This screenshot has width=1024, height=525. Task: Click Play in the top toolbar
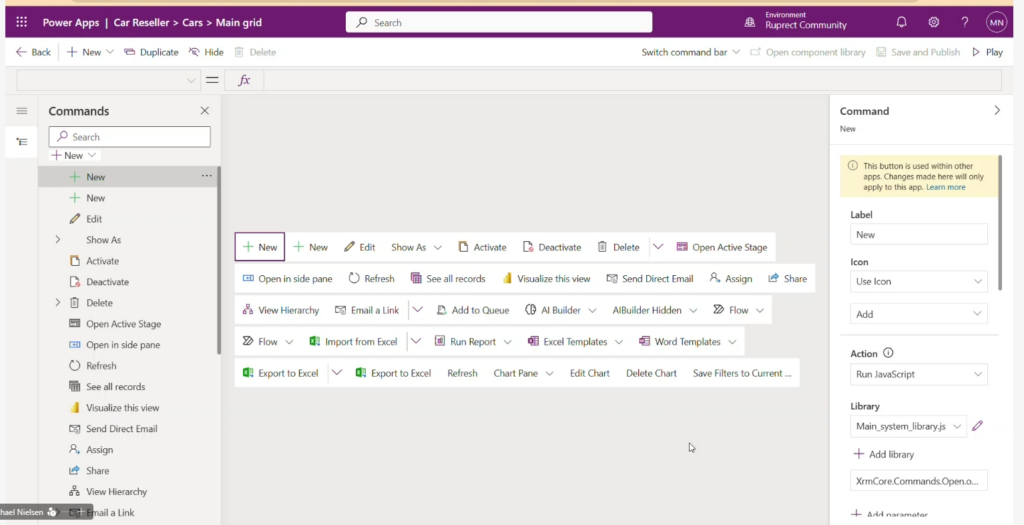[987, 52]
